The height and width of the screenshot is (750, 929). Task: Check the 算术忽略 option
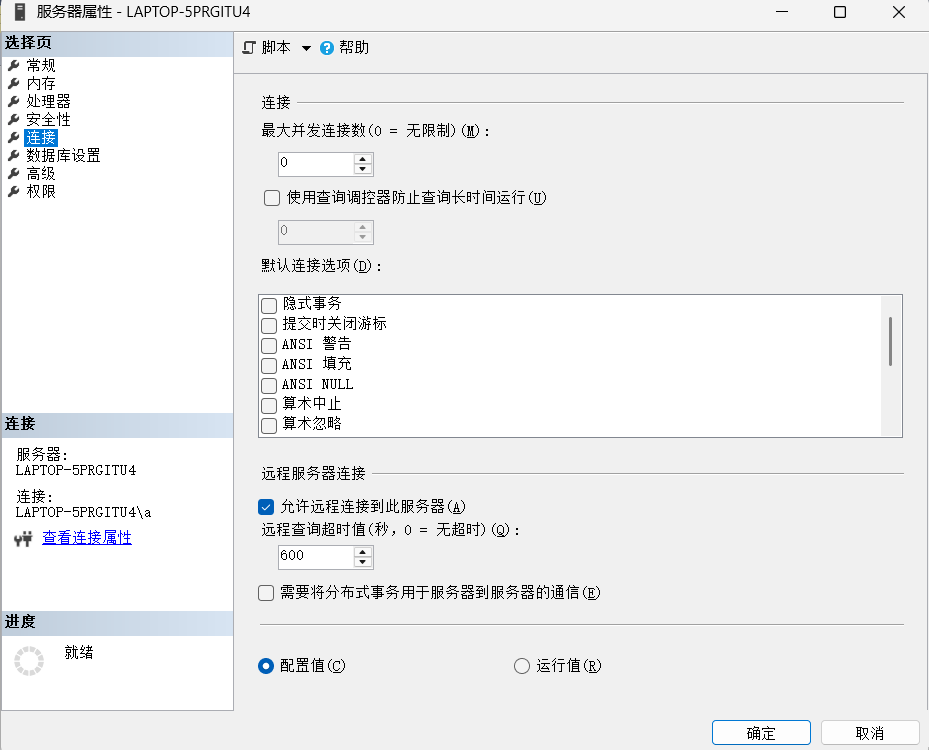pyautogui.click(x=269, y=425)
